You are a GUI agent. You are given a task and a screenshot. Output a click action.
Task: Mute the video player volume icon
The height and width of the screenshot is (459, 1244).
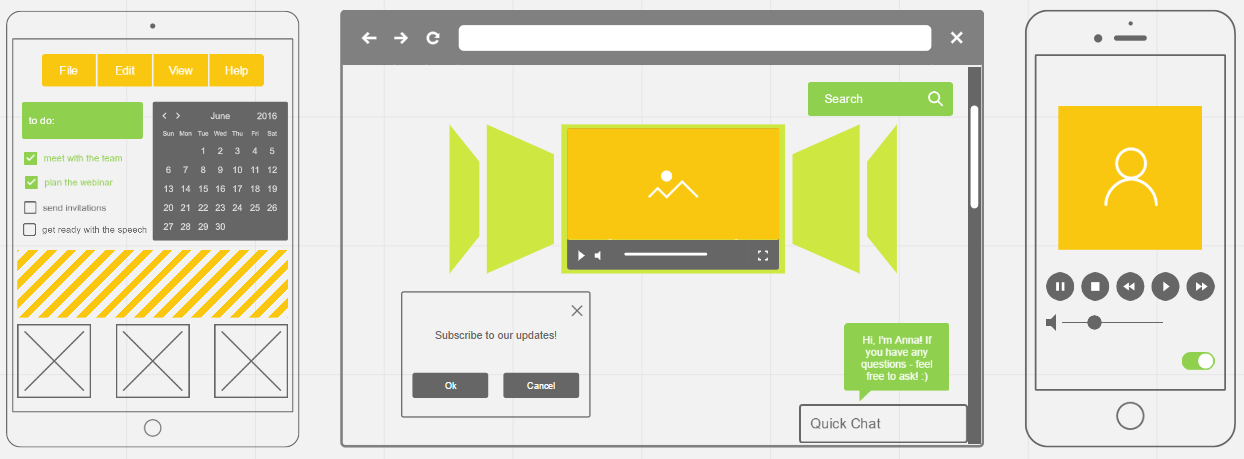pyautogui.click(x=598, y=256)
